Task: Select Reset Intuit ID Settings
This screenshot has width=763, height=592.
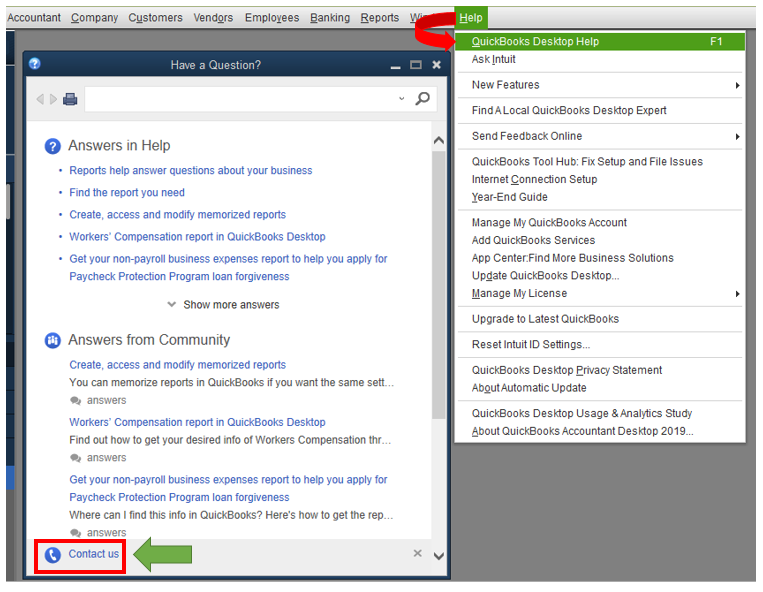Action: coord(600,345)
